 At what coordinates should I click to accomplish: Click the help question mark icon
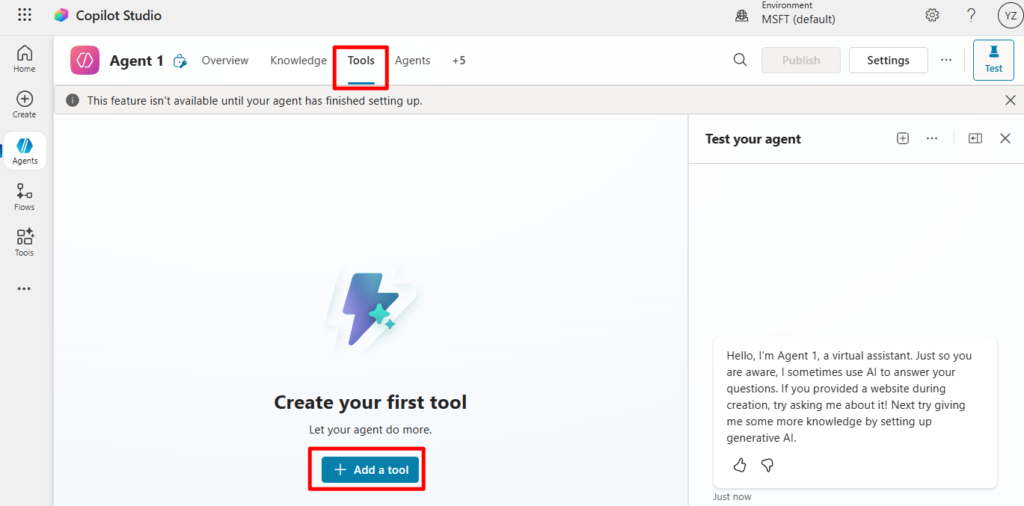point(971,15)
